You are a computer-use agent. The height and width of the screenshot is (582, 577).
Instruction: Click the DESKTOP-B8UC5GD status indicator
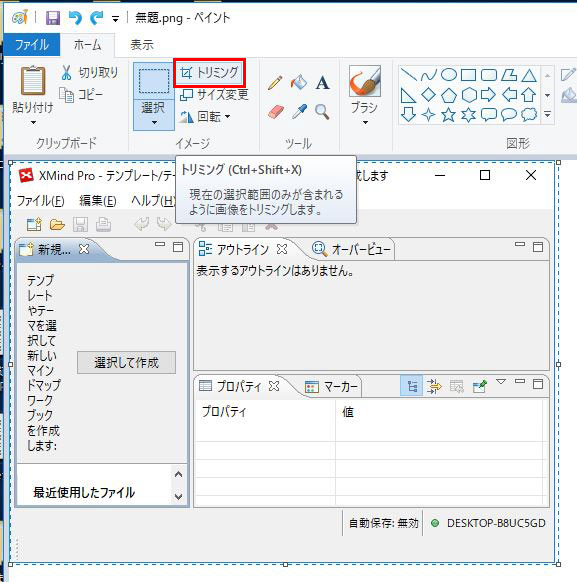[488, 523]
